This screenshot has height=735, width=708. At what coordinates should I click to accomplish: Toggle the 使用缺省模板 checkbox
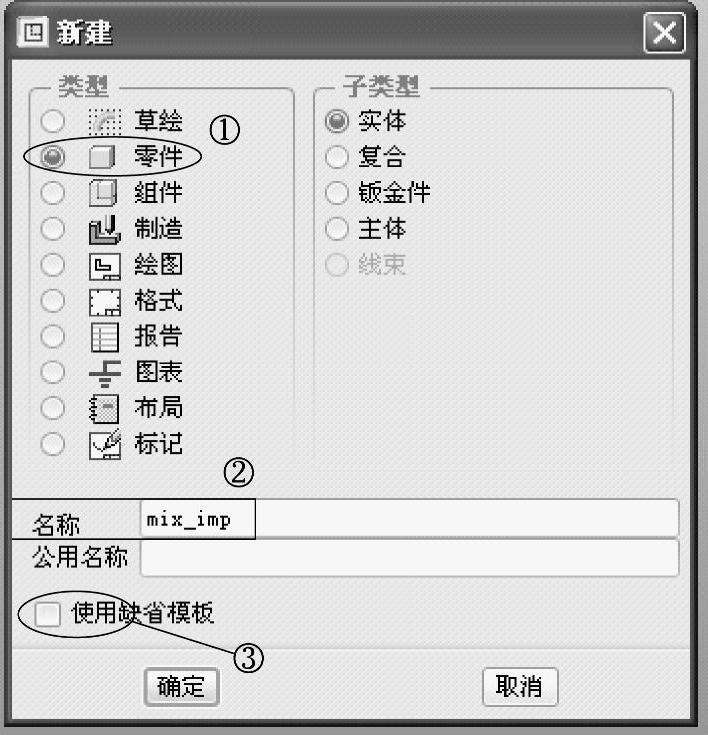48,614
